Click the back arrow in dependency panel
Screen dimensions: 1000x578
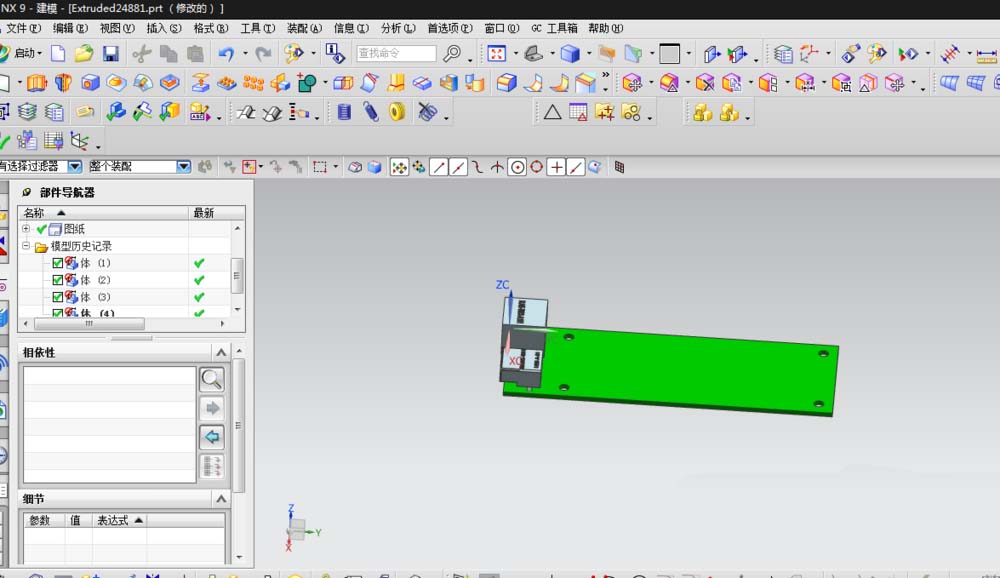tap(212, 437)
